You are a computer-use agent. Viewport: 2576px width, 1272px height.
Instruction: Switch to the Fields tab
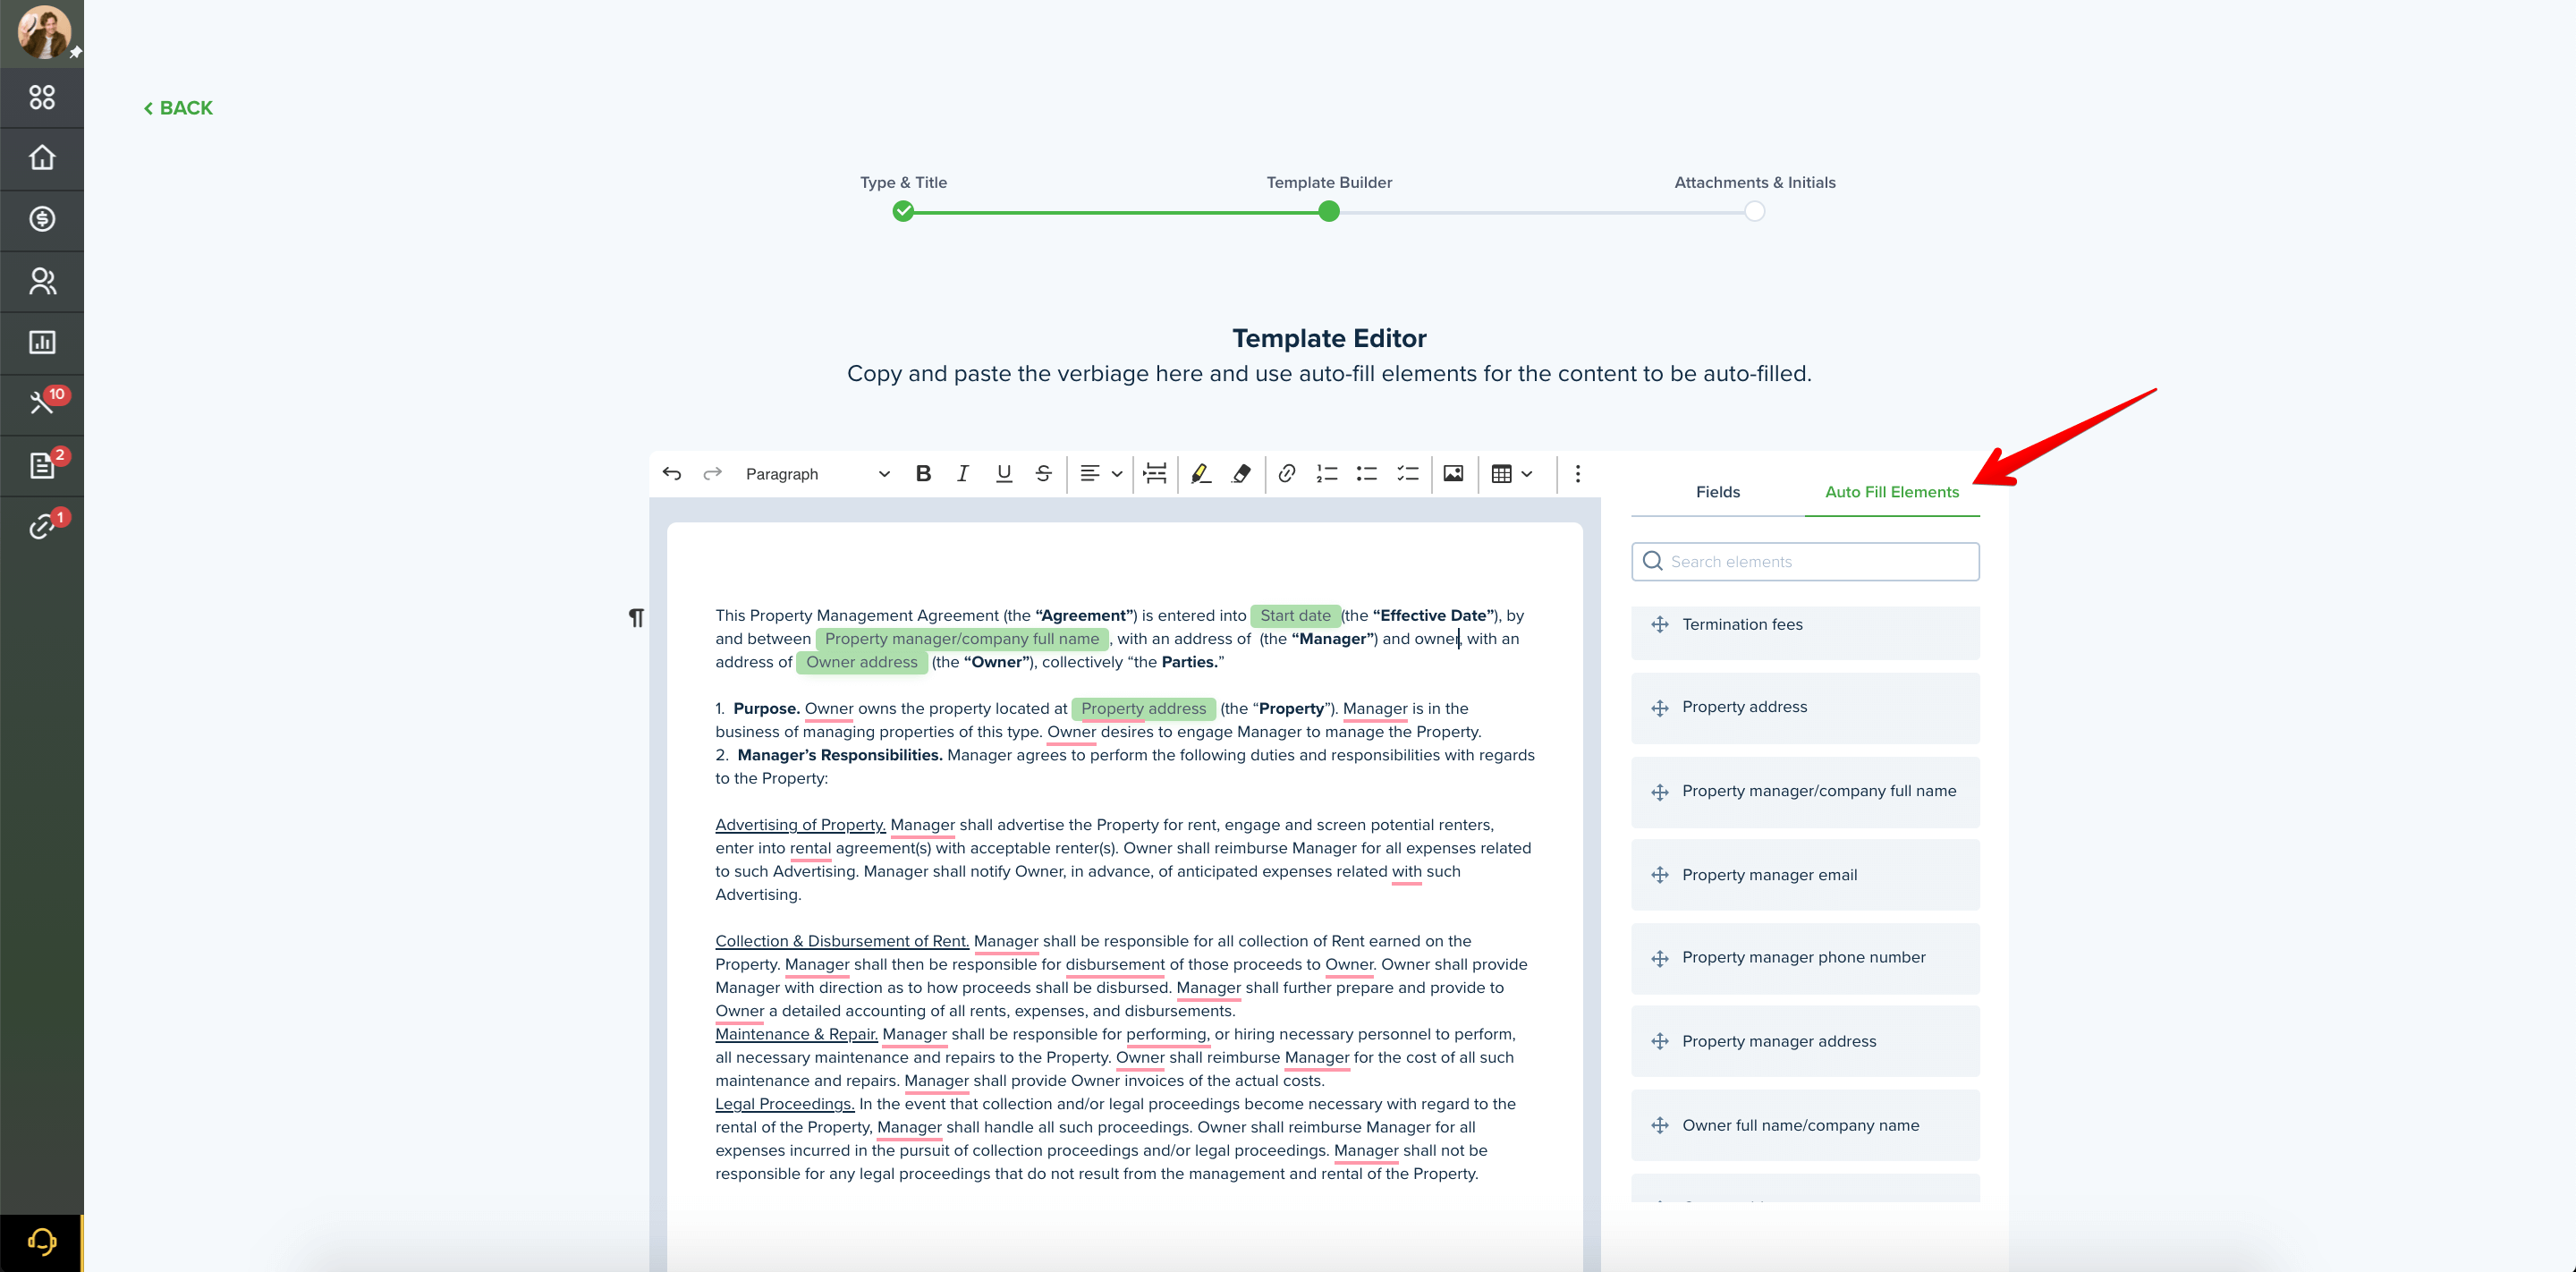[1718, 492]
